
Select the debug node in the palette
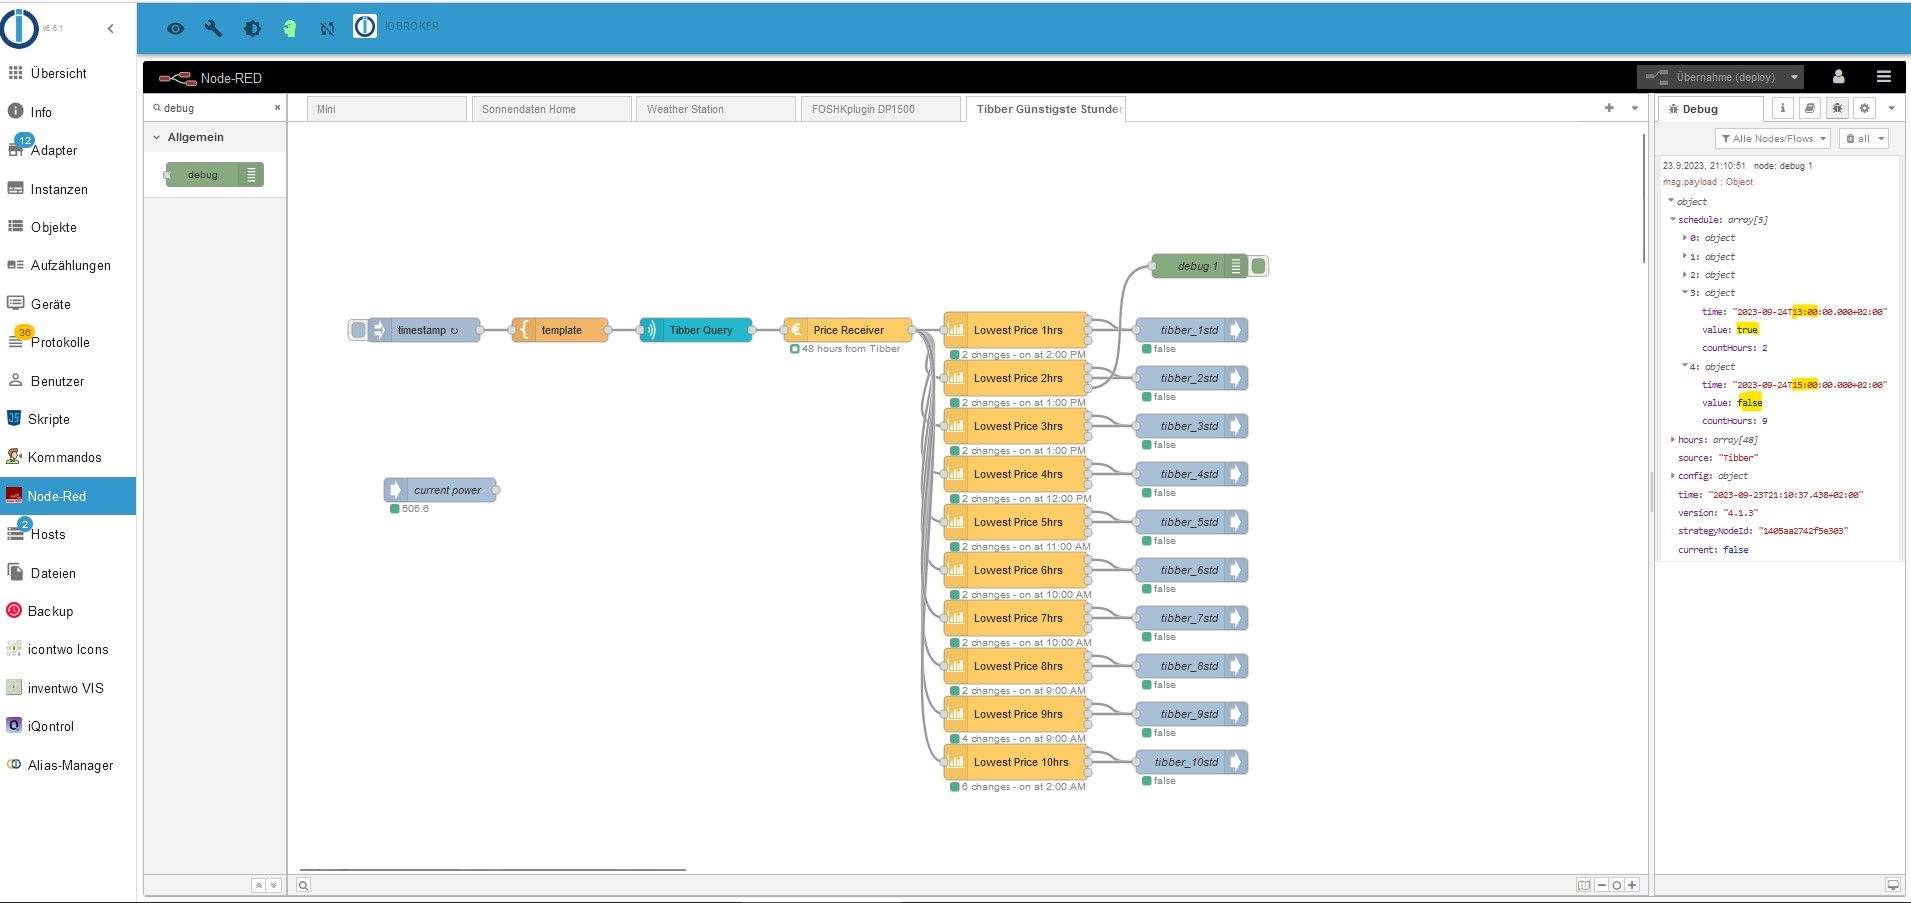tap(215, 175)
